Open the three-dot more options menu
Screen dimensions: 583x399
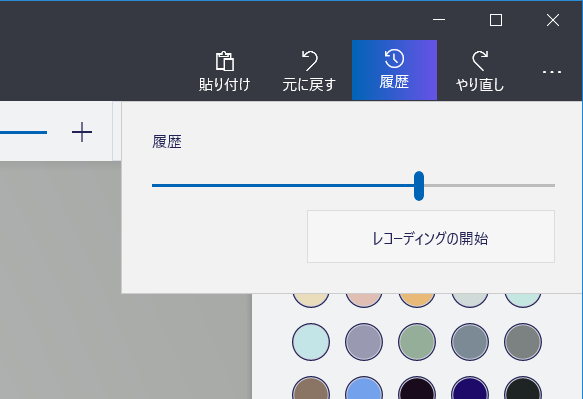pyautogui.click(x=552, y=72)
